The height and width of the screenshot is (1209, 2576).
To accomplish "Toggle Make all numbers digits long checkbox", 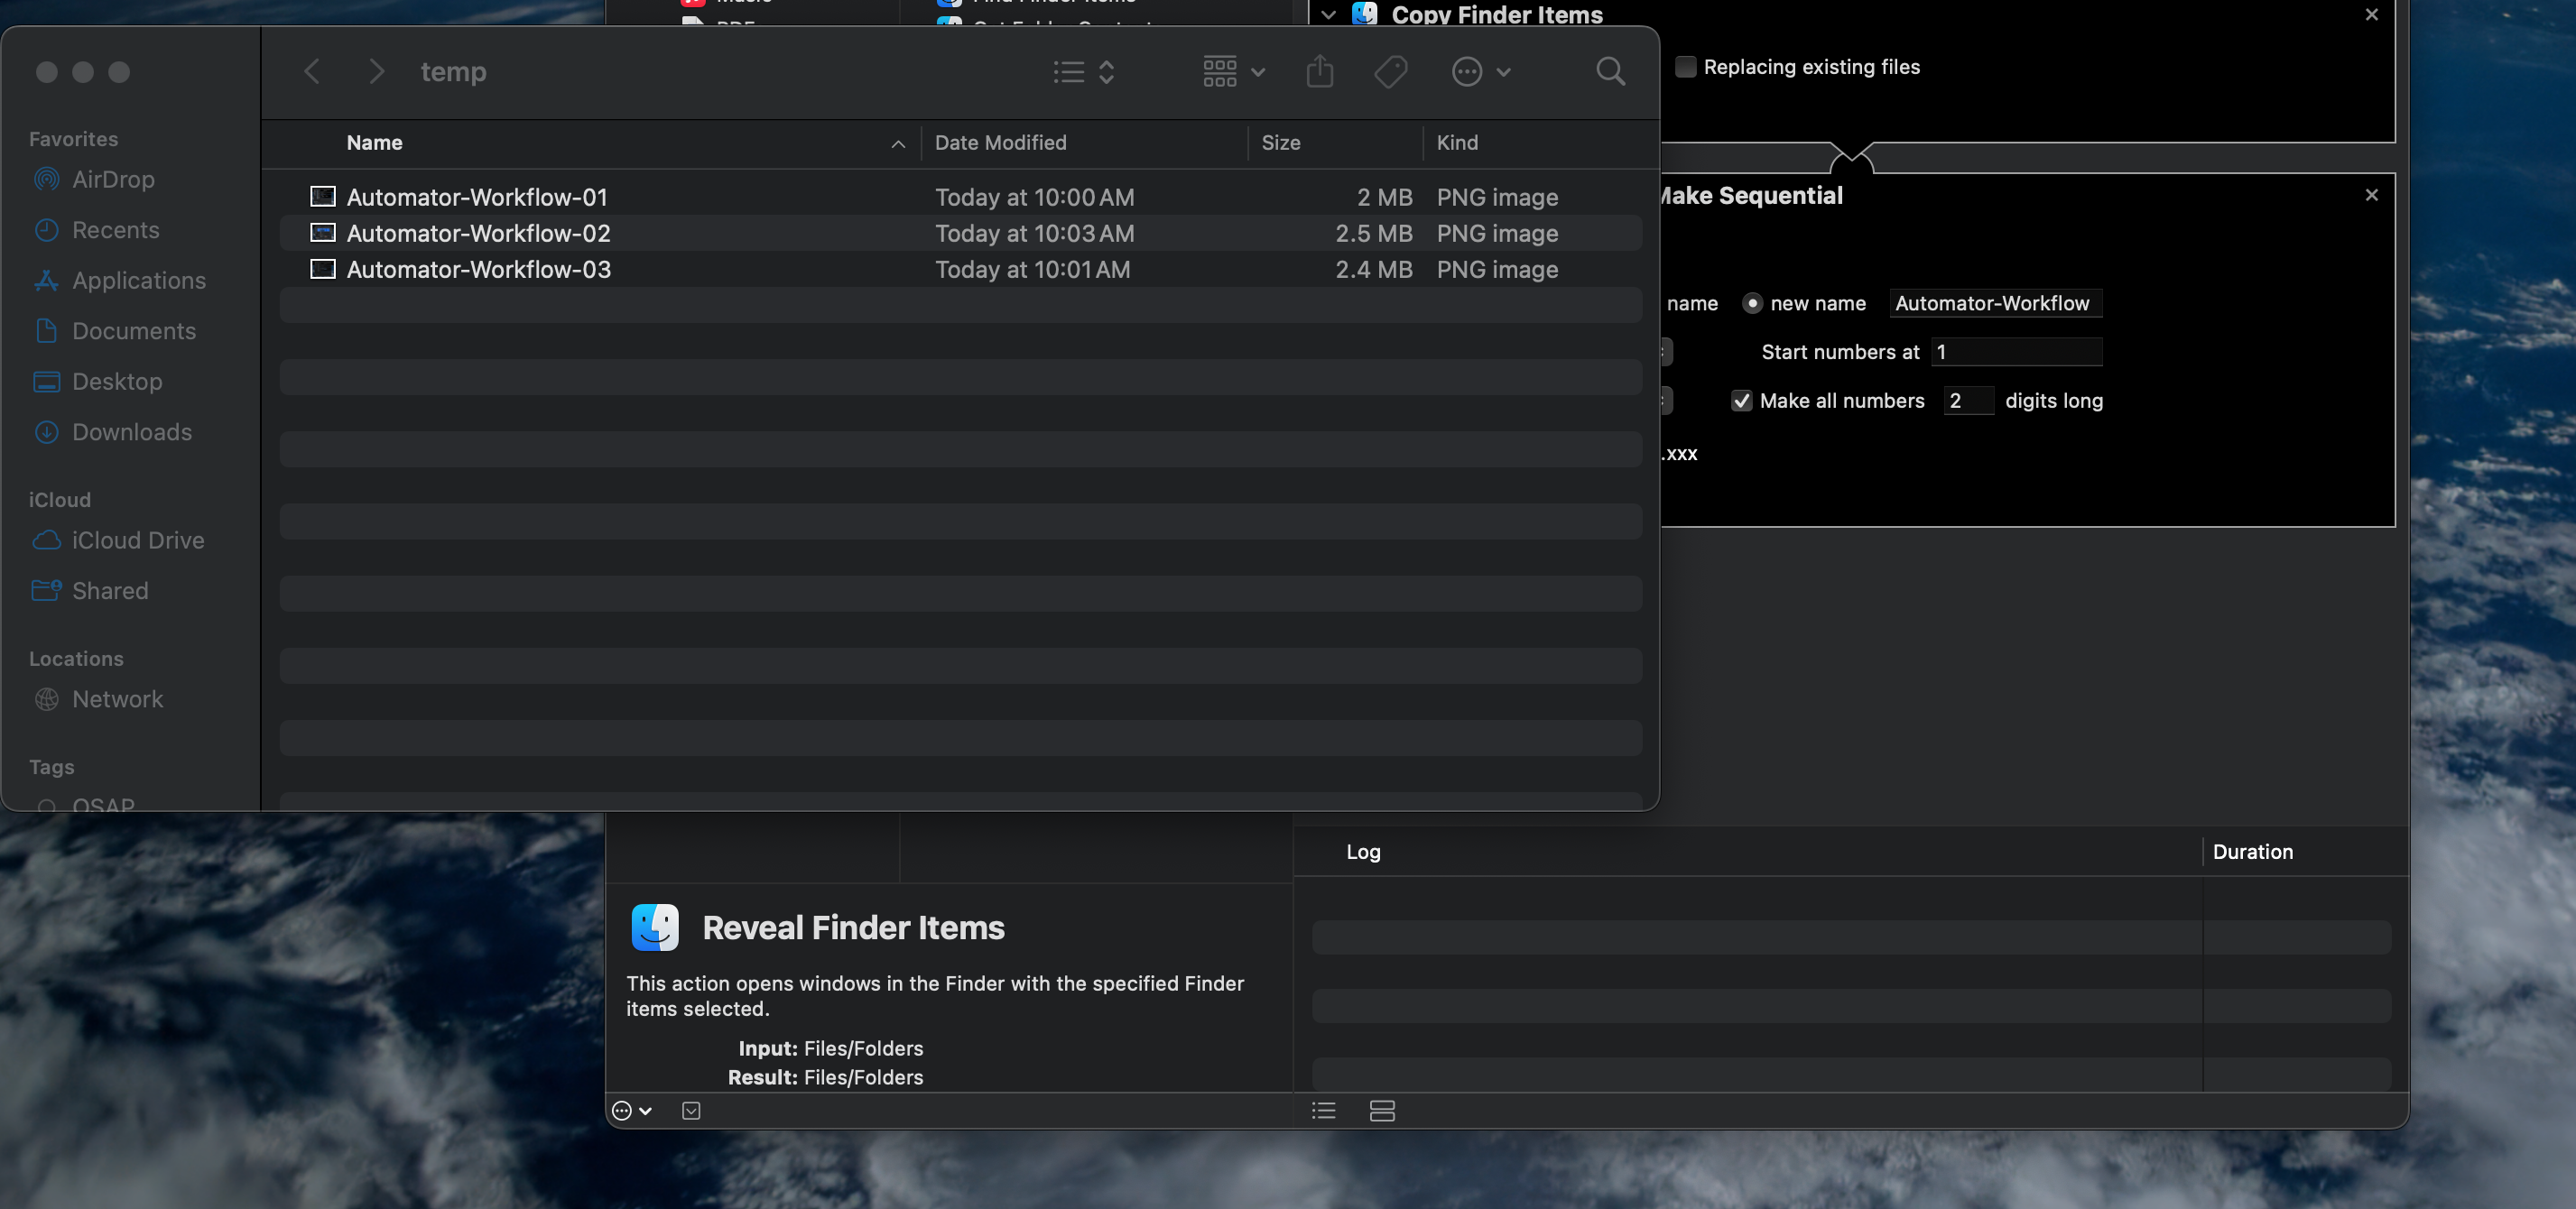I will click(1741, 401).
